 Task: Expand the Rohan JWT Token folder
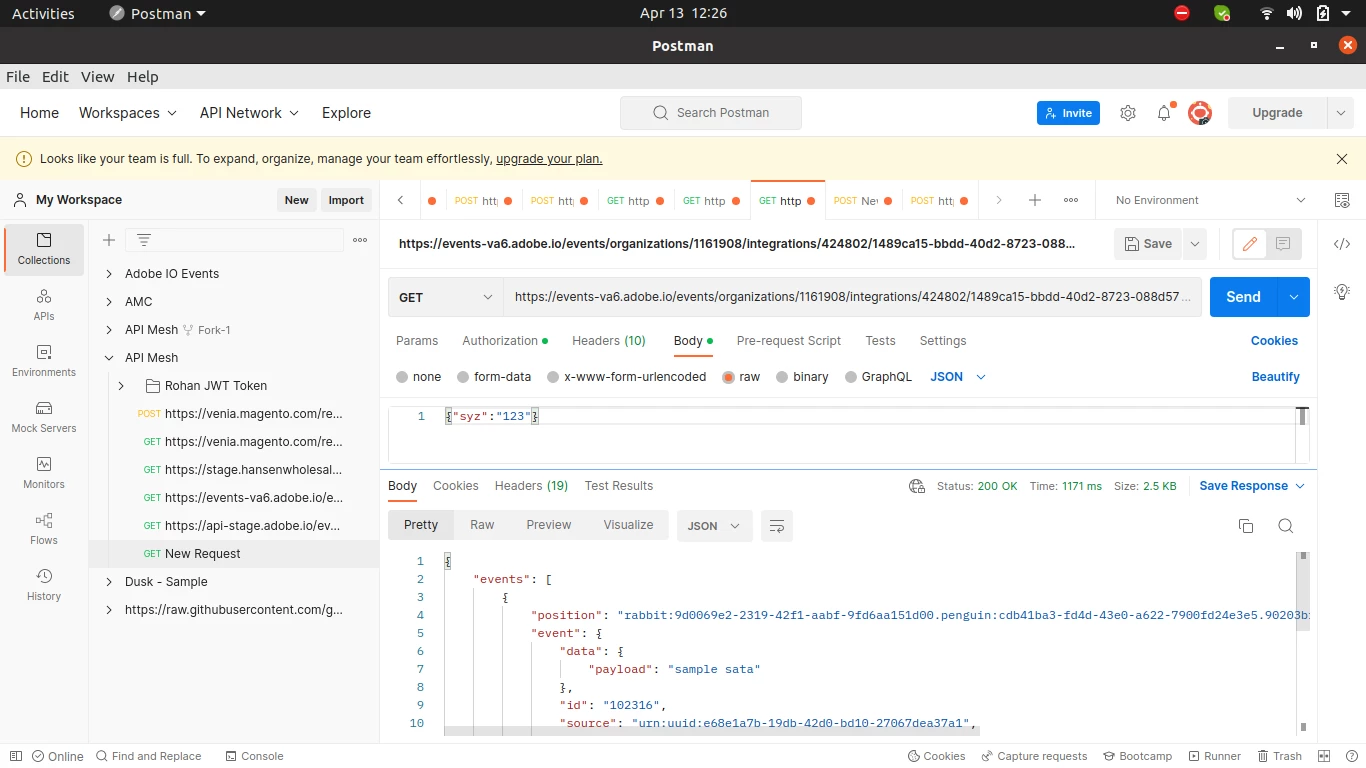(x=121, y=385)
